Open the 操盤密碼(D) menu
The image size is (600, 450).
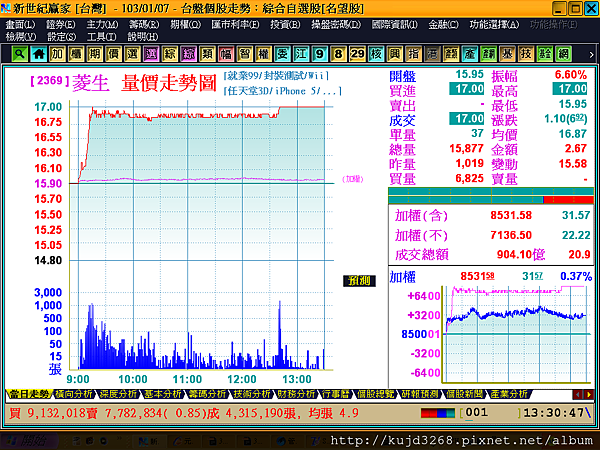pos(336,24)
